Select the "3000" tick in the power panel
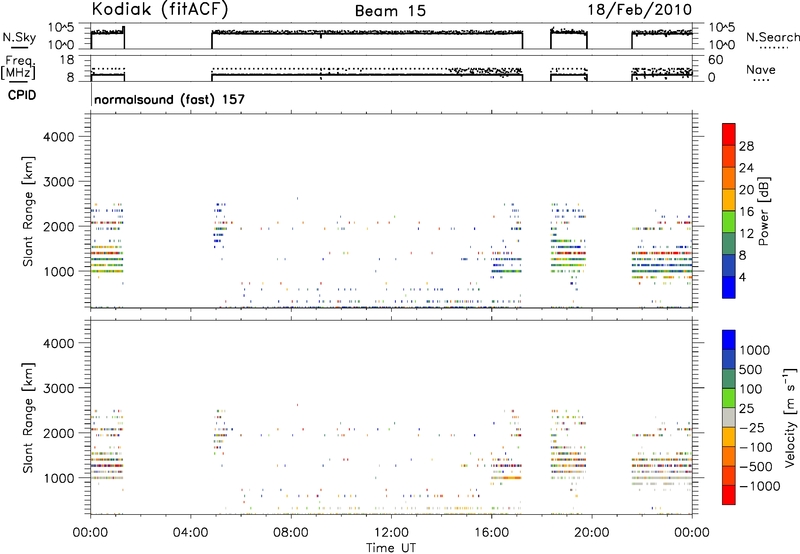 tap(59, 182)
